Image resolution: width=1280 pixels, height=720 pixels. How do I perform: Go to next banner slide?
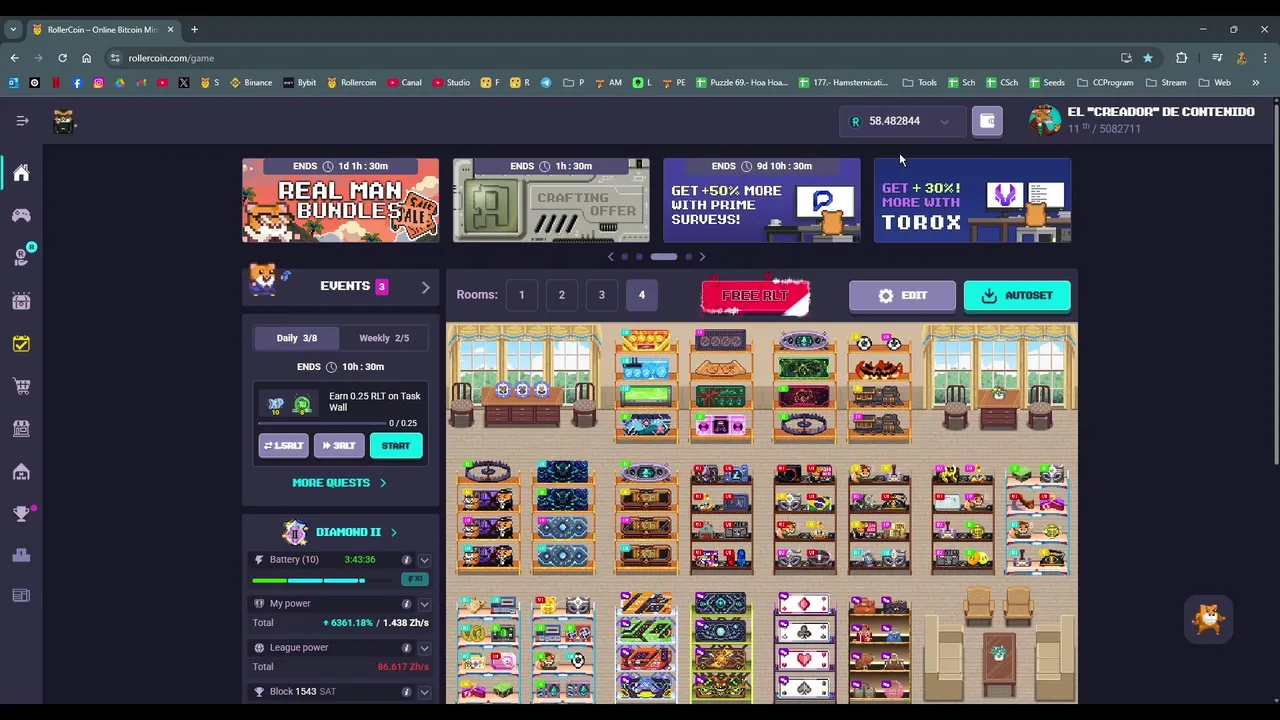coord(702,257)
